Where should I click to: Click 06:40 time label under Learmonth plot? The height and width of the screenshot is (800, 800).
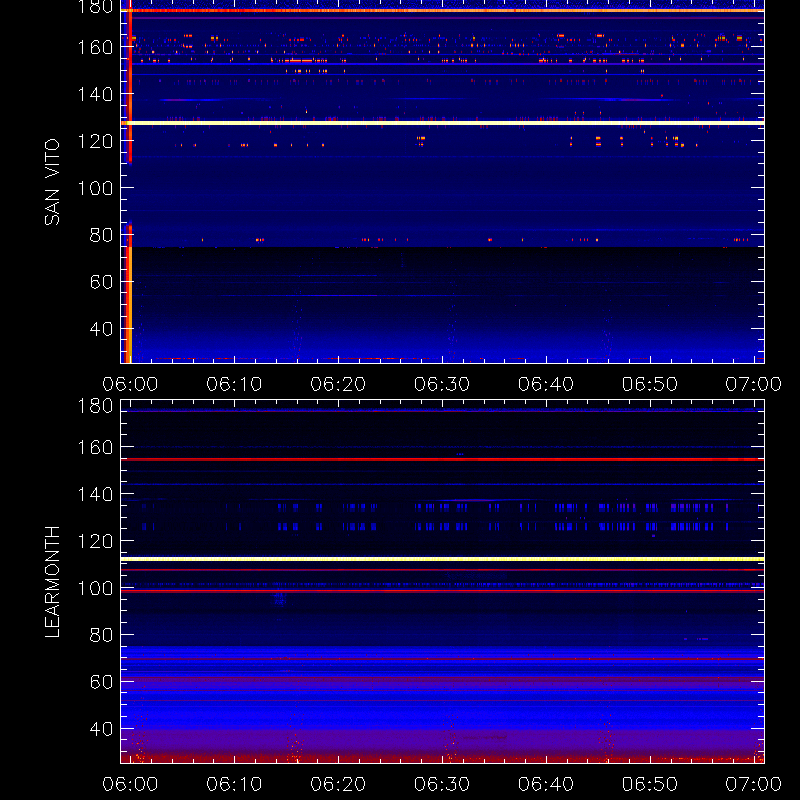tap(546, 784)
